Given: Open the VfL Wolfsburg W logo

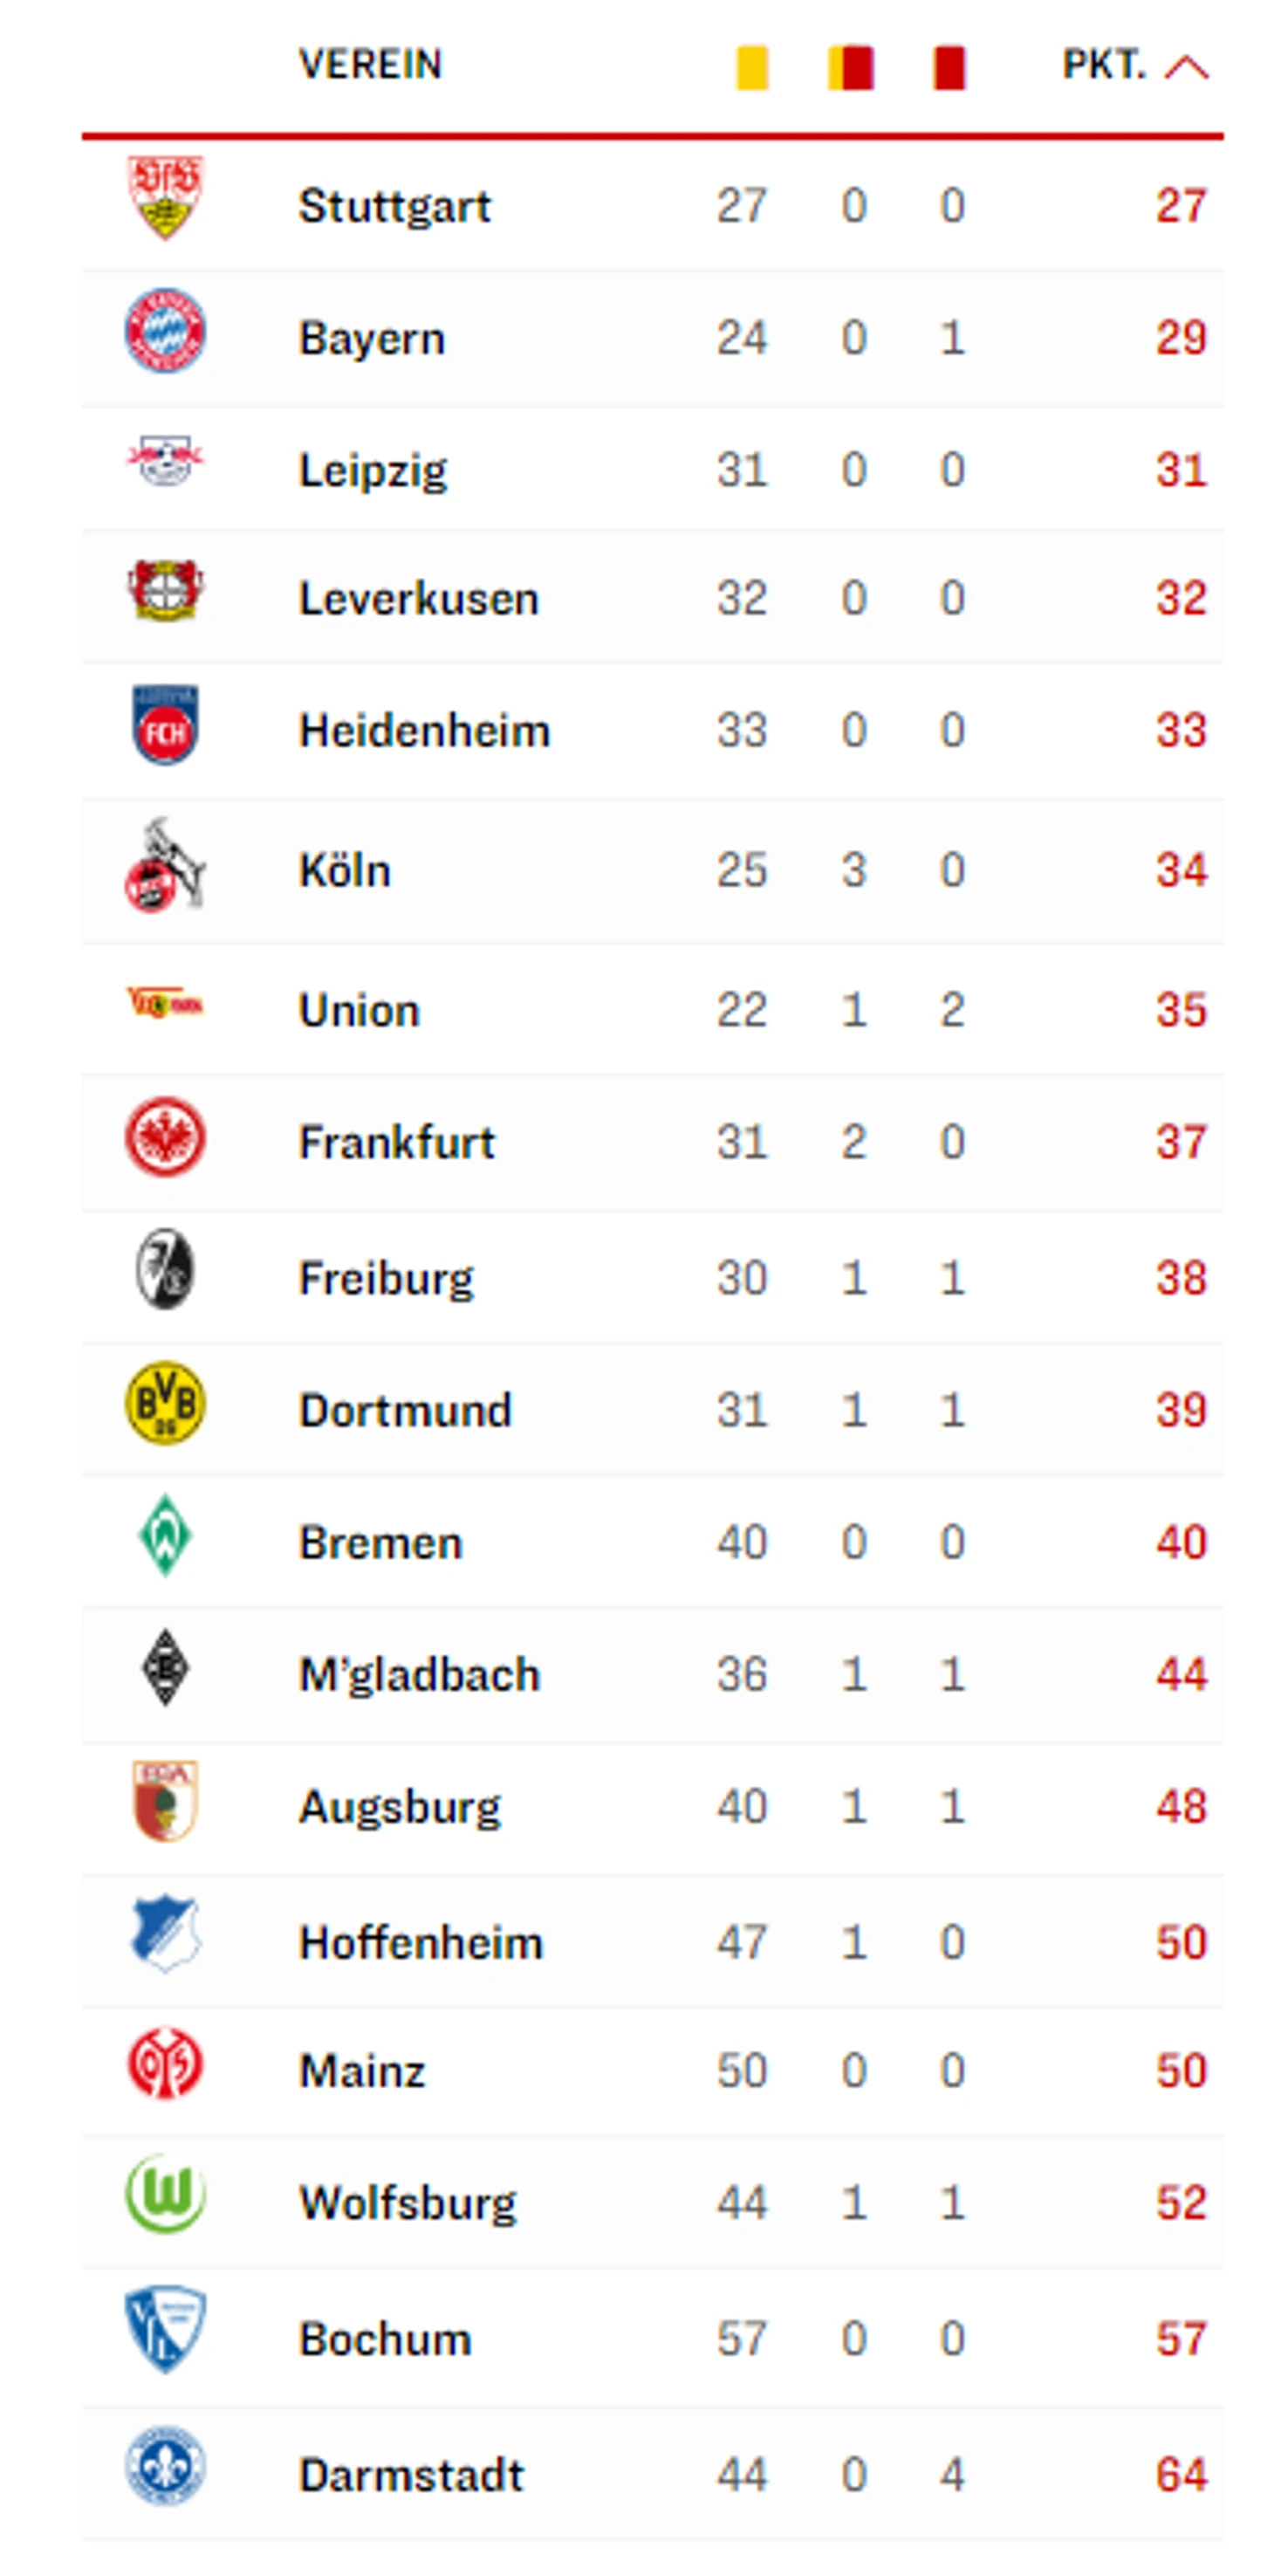Looking at the screenshot, I should tap(165, 2193).
